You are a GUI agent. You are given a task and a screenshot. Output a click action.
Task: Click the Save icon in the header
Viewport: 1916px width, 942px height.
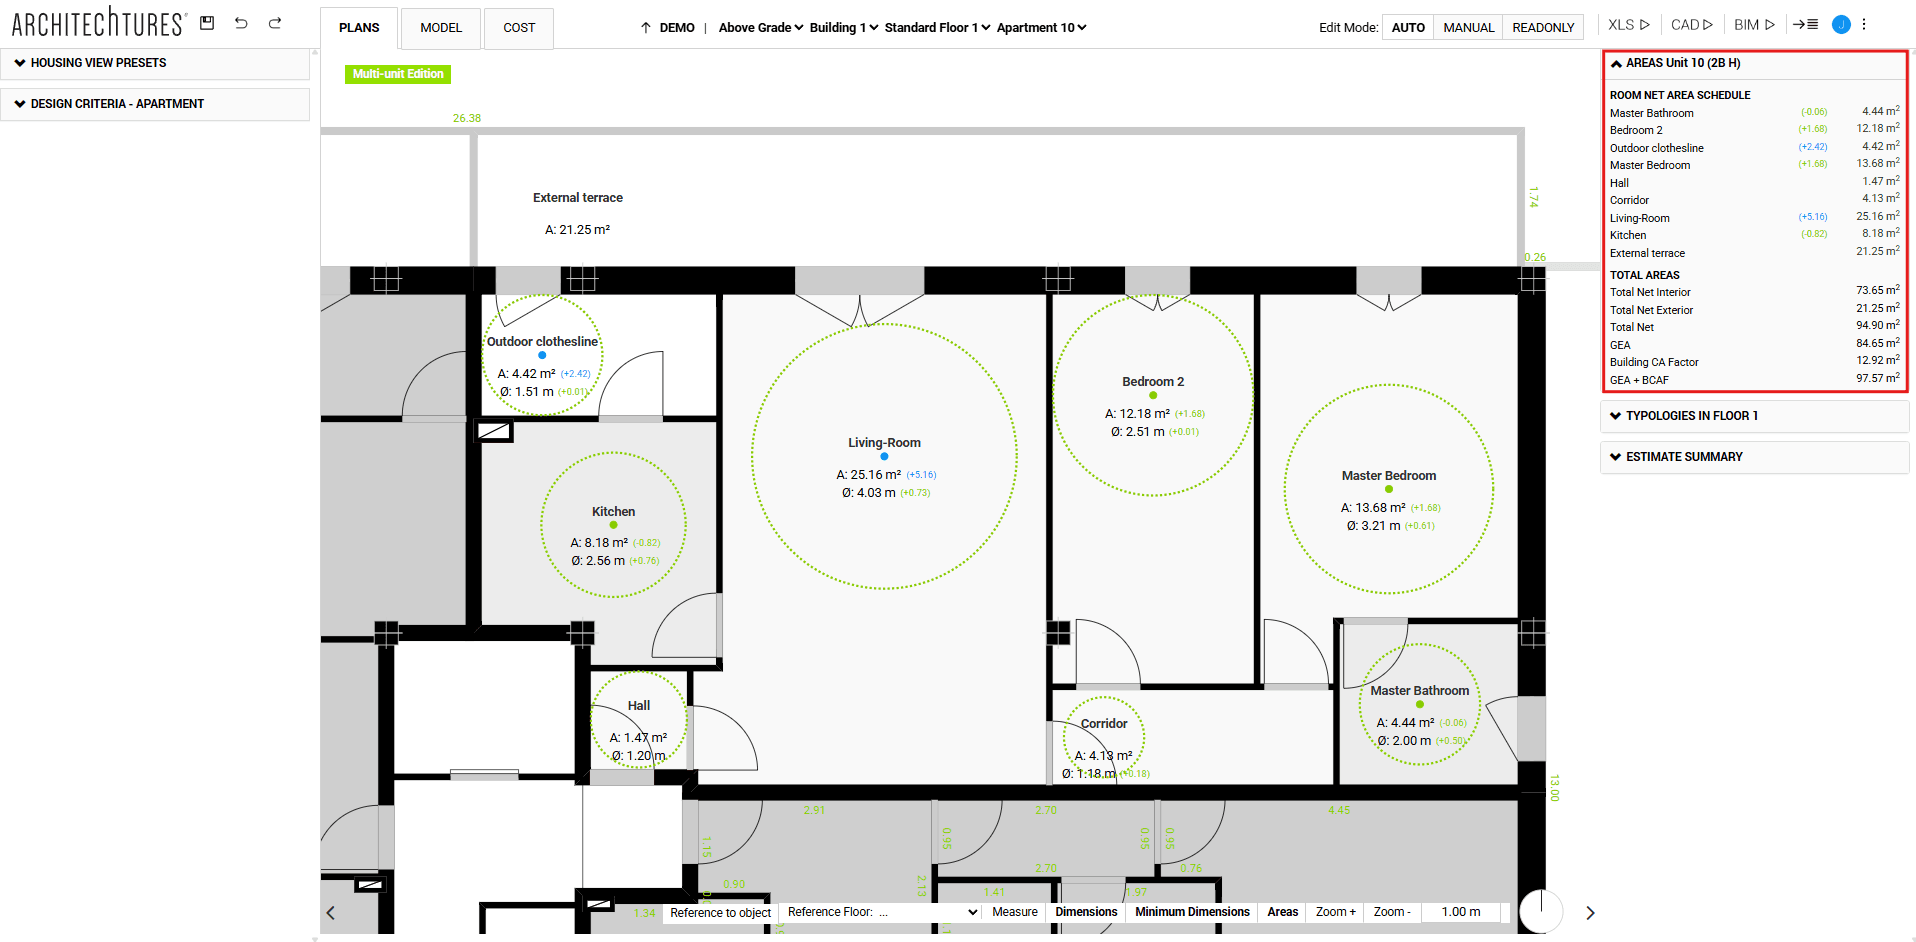[x=206, y=22]
